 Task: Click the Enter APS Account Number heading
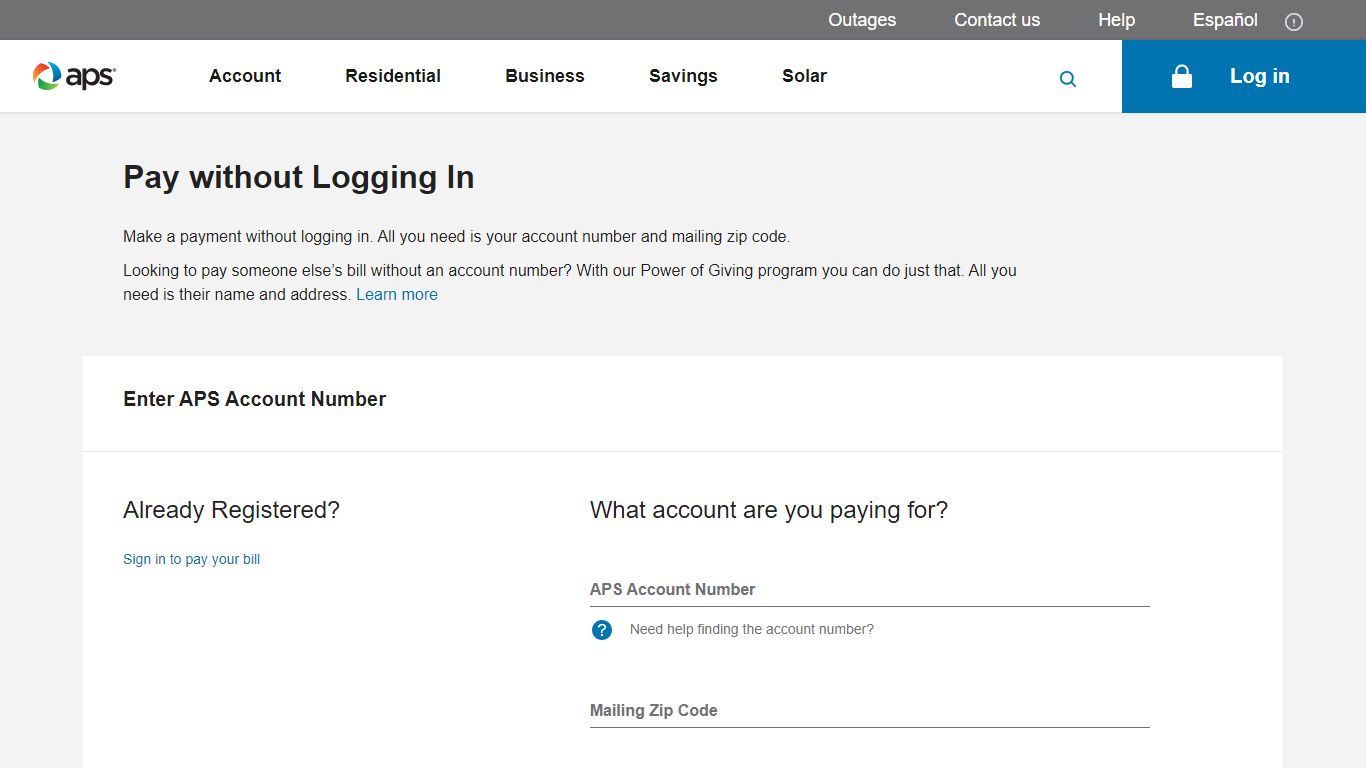click(254, 399)
